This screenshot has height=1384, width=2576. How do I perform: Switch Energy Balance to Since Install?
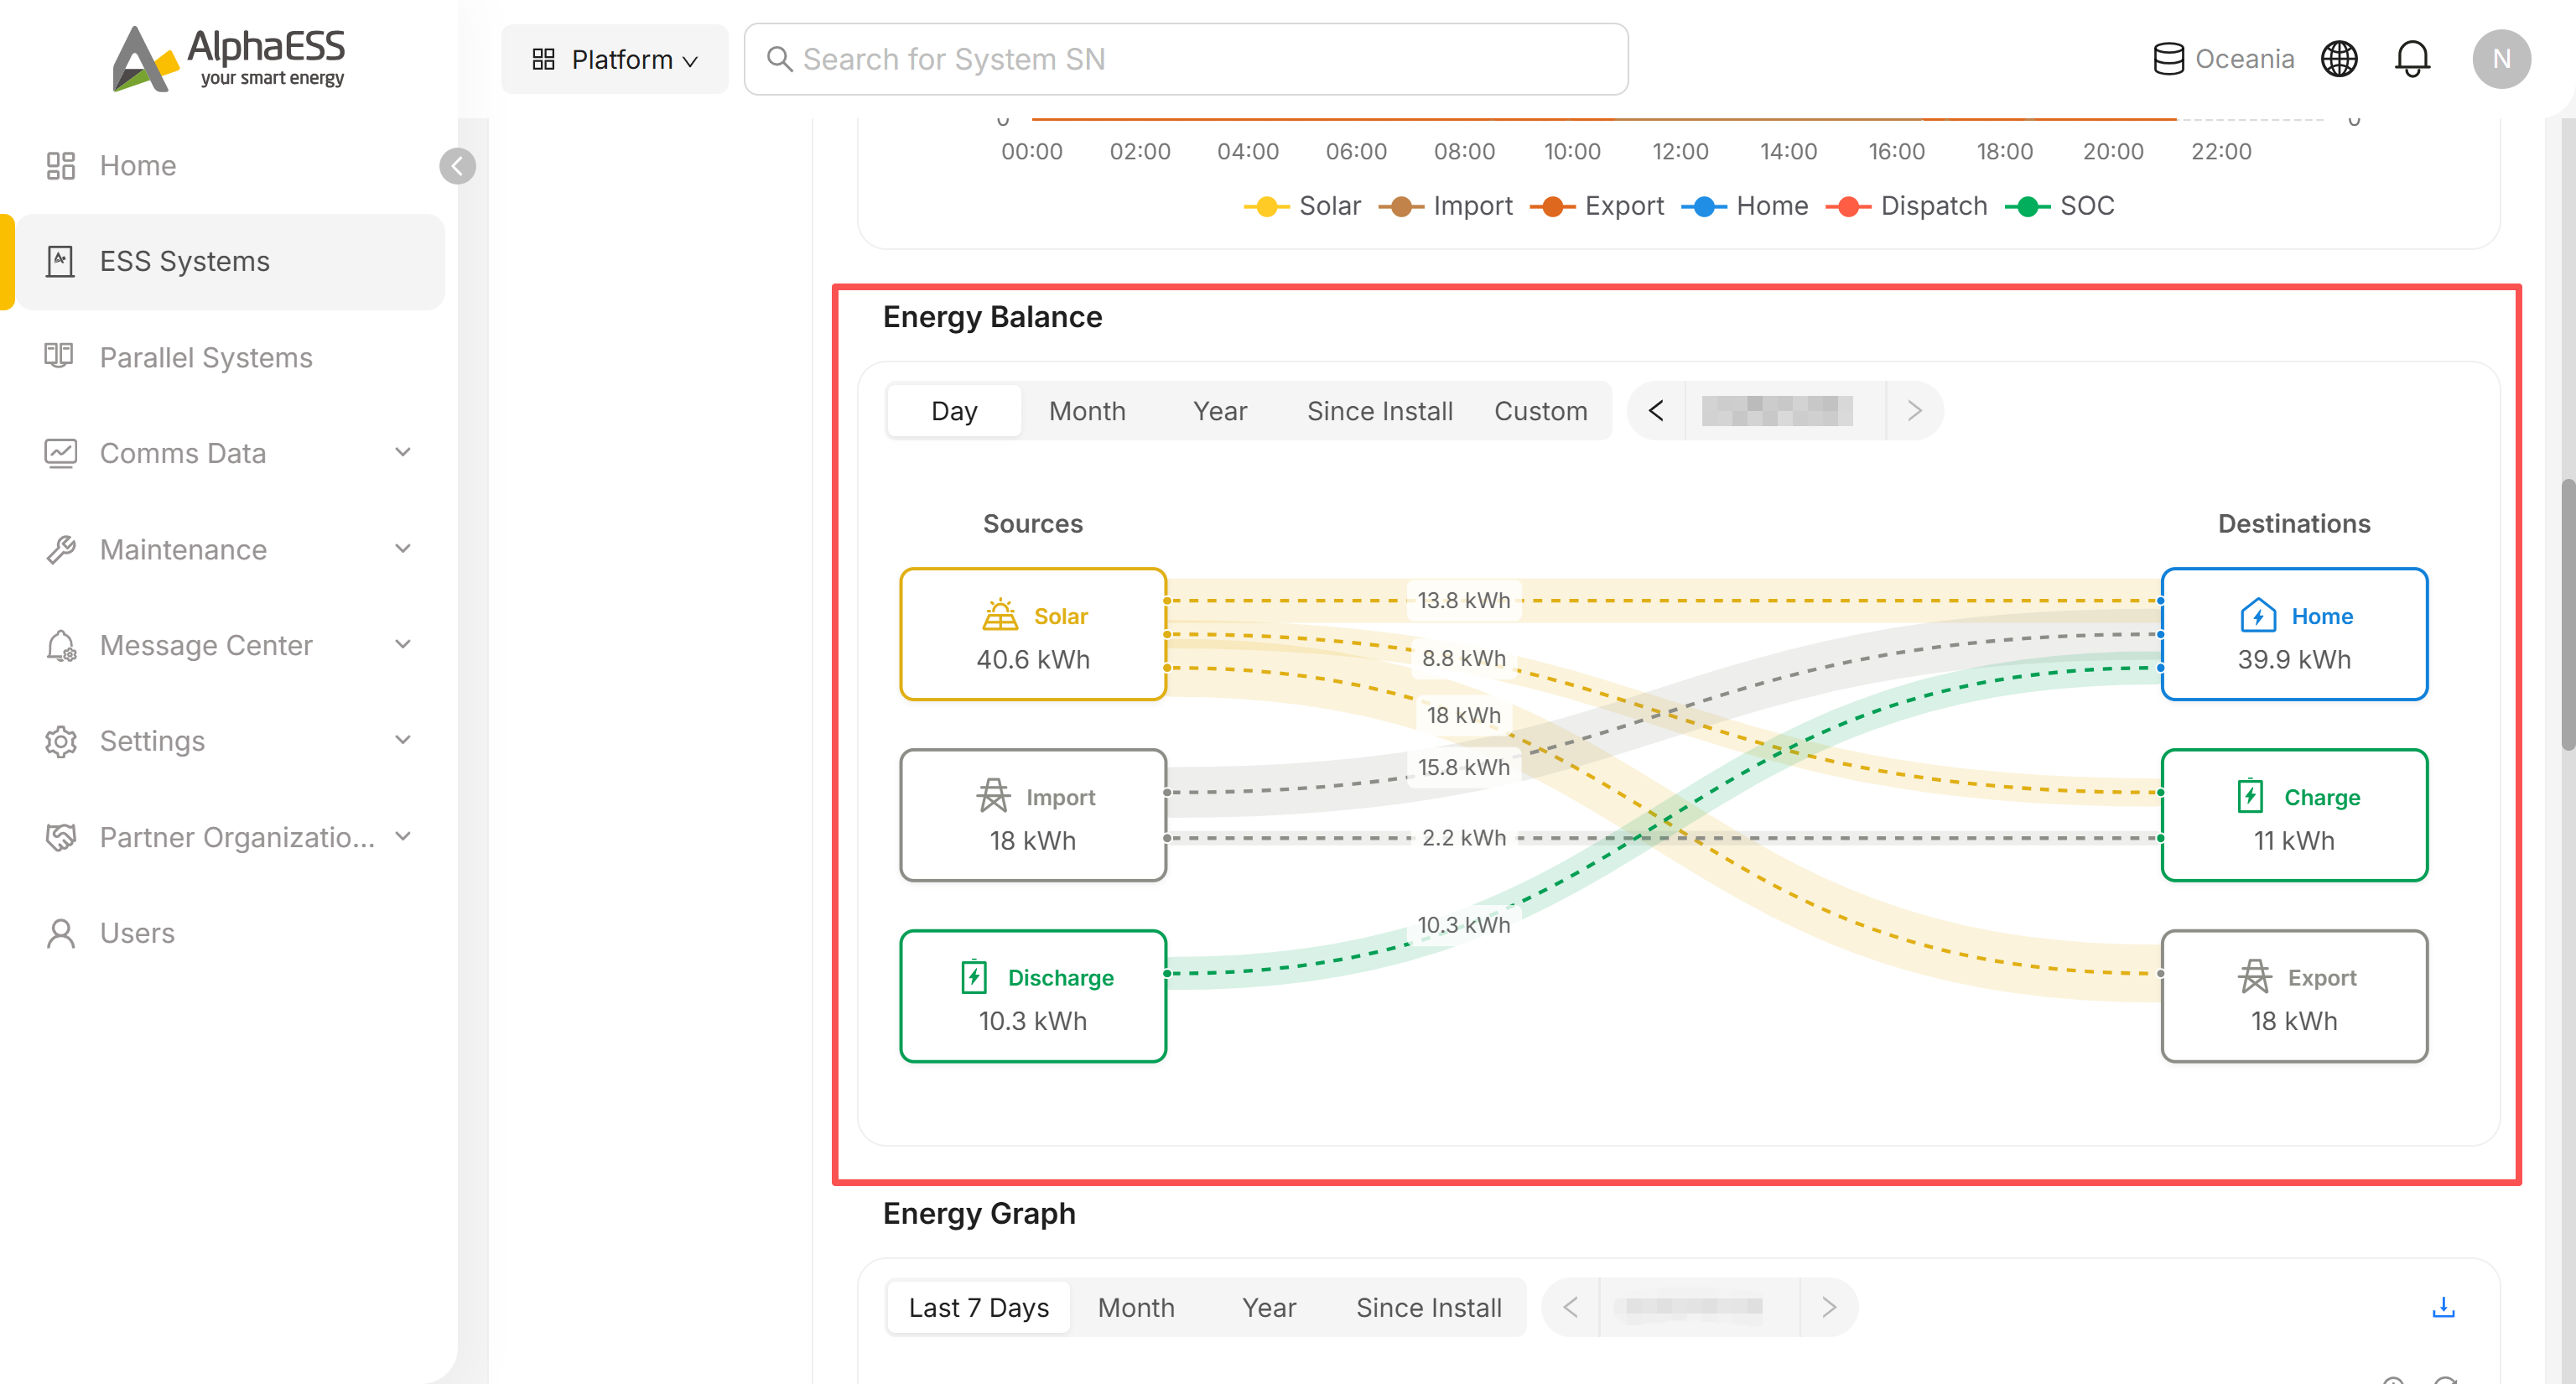coord(1379,410)
